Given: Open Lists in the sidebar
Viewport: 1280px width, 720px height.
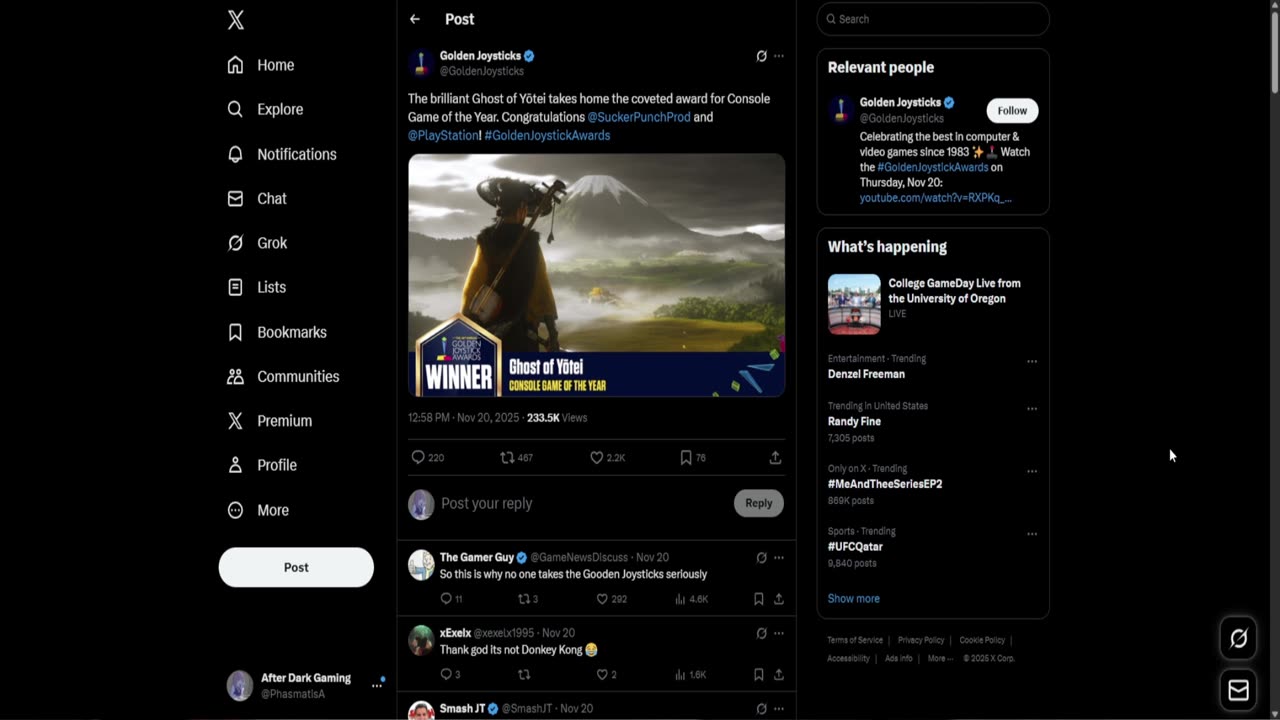Looking at the screenshot, I should point(257,287).
